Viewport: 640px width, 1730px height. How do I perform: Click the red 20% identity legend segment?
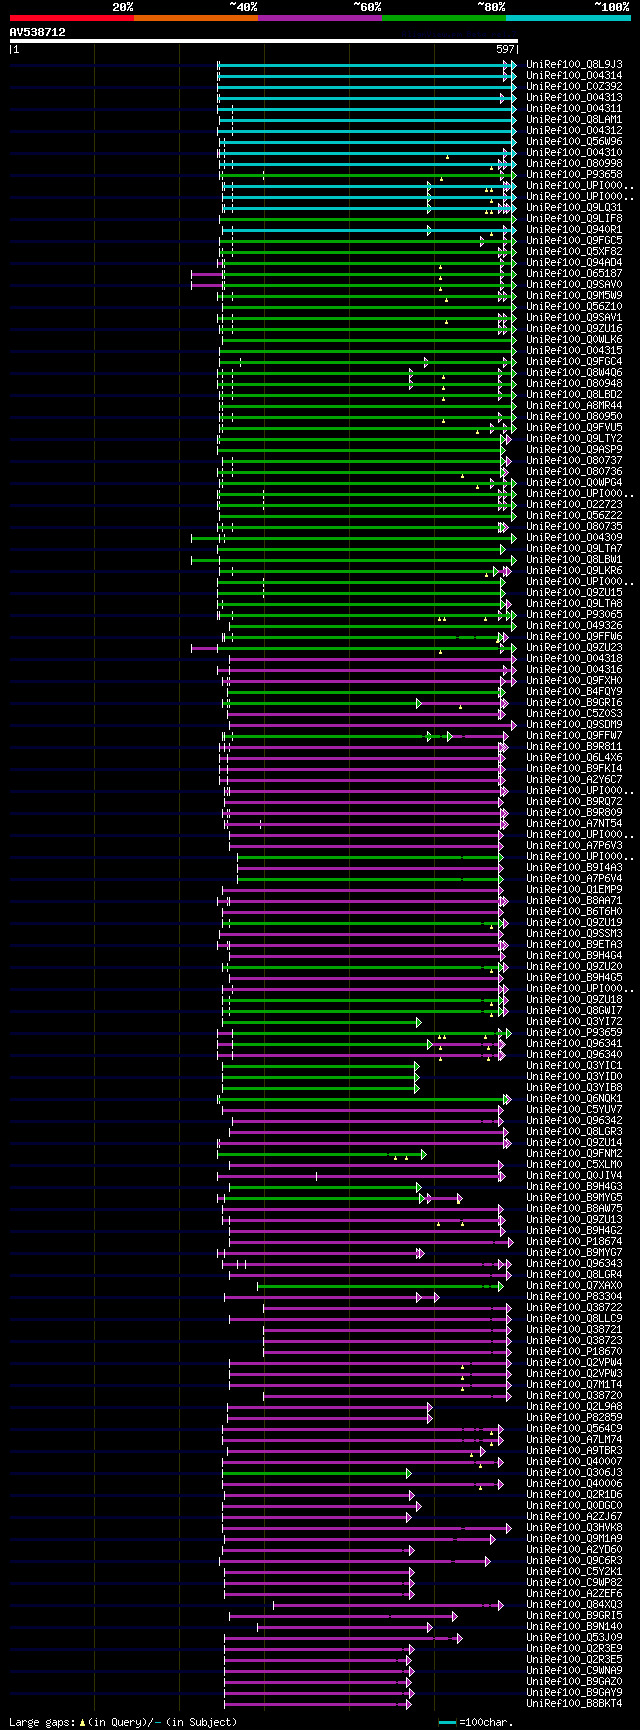point(71,18)
